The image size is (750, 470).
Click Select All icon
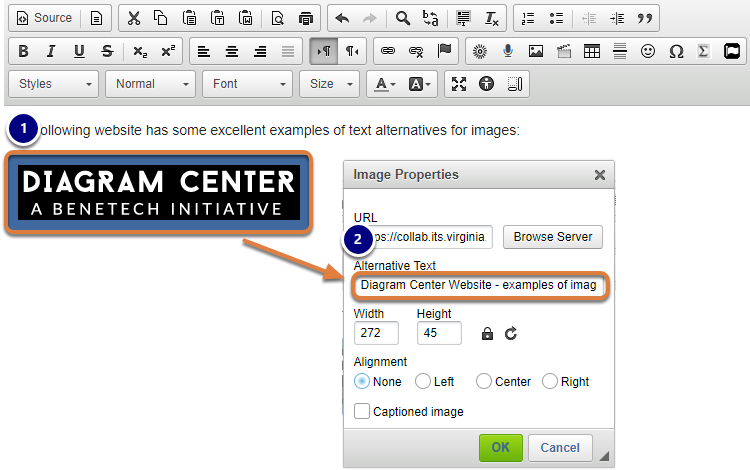pyautogui.click(x=463, y=18)
